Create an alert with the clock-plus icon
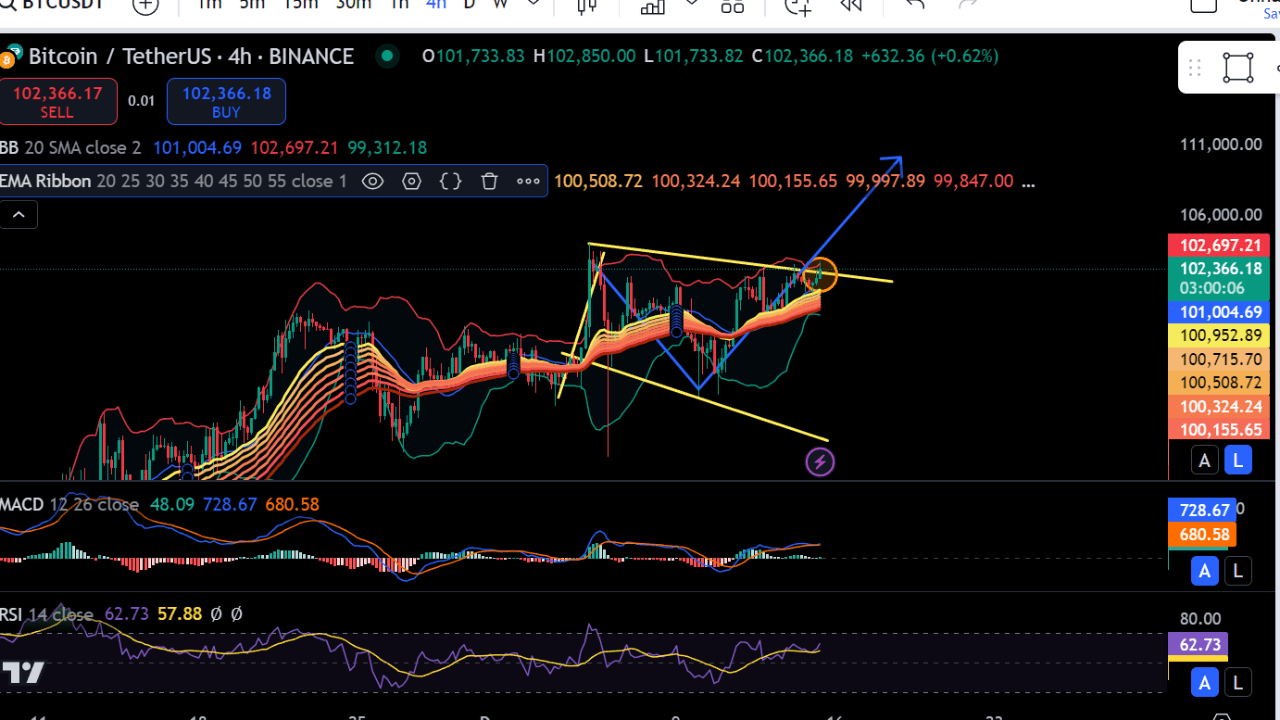Screen dimensions: 1280x720 798,5
